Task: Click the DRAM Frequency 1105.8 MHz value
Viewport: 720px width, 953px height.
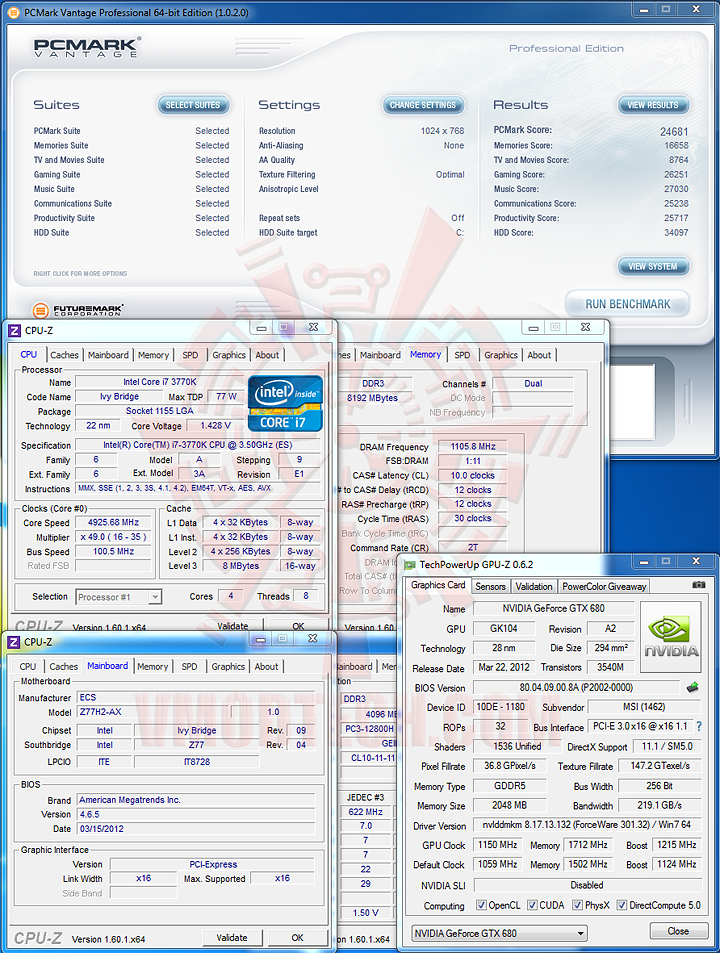Action: 473,446
